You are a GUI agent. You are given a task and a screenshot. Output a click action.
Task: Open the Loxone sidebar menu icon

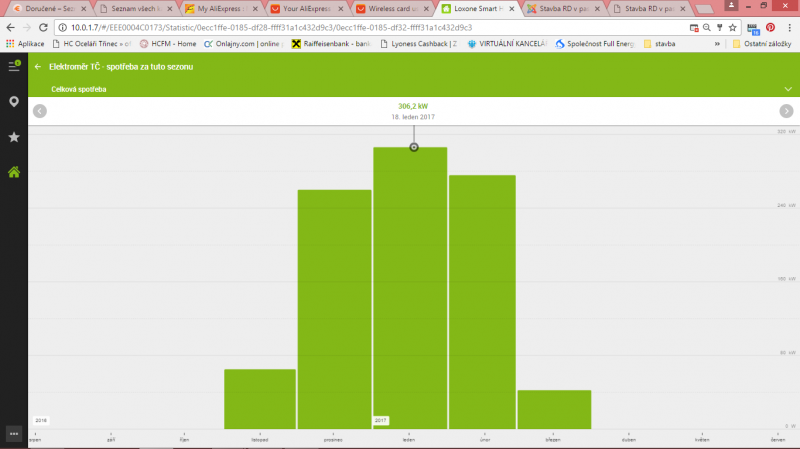tap(14, 66)
